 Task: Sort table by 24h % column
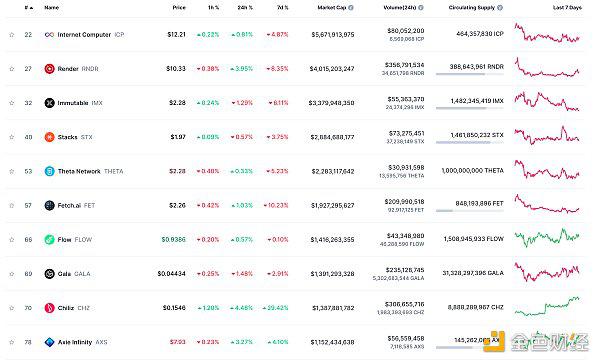(245, 8)
